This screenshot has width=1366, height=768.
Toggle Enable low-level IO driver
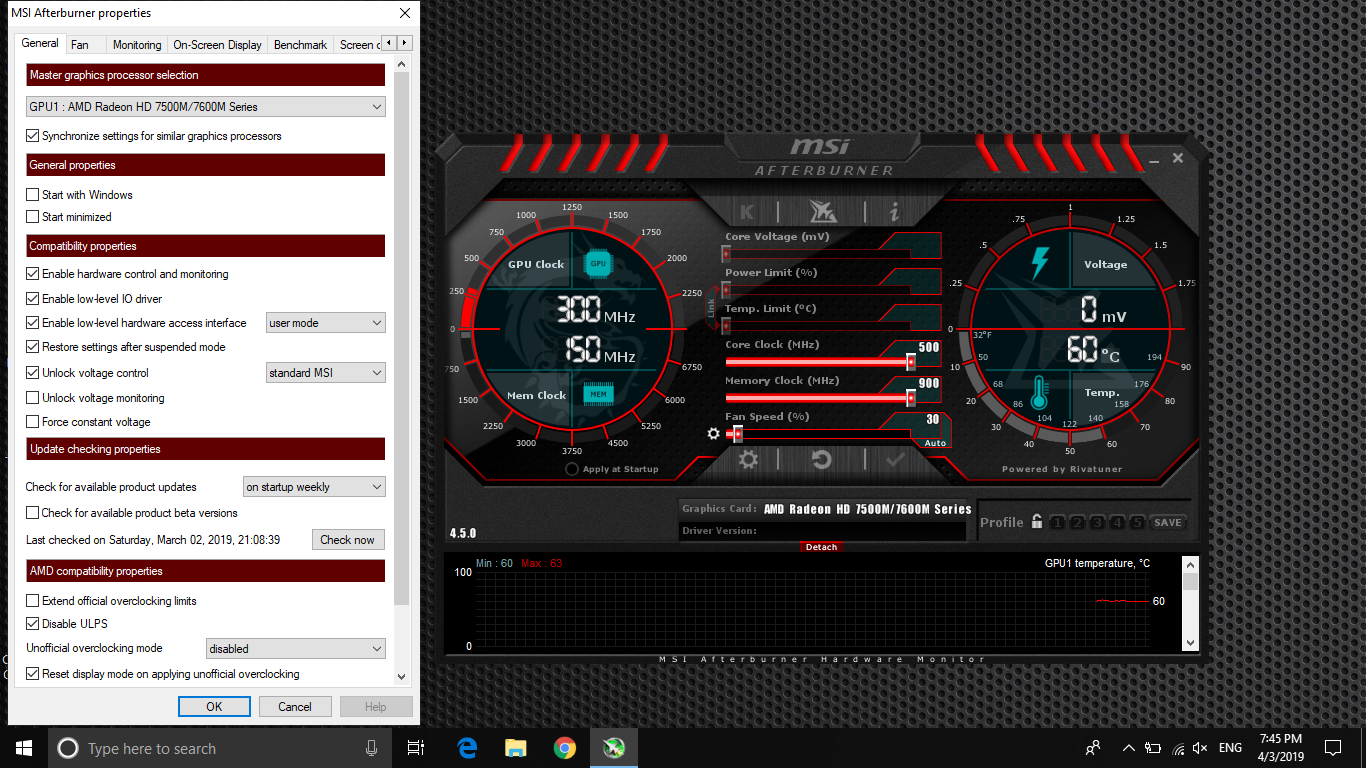tap(33, 299)
